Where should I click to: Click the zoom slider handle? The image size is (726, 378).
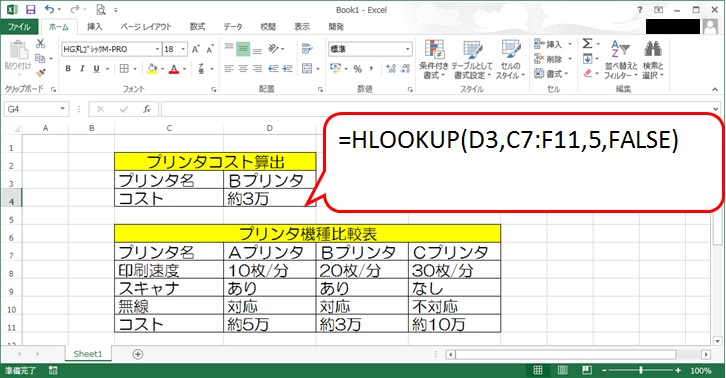pyautogui.click(x=641, y=370)
